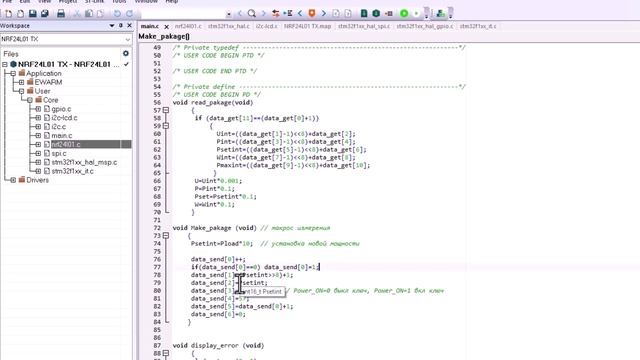Switch to the stm32f1xx_it.c tab
640x360 pixels.
(478, 26)
